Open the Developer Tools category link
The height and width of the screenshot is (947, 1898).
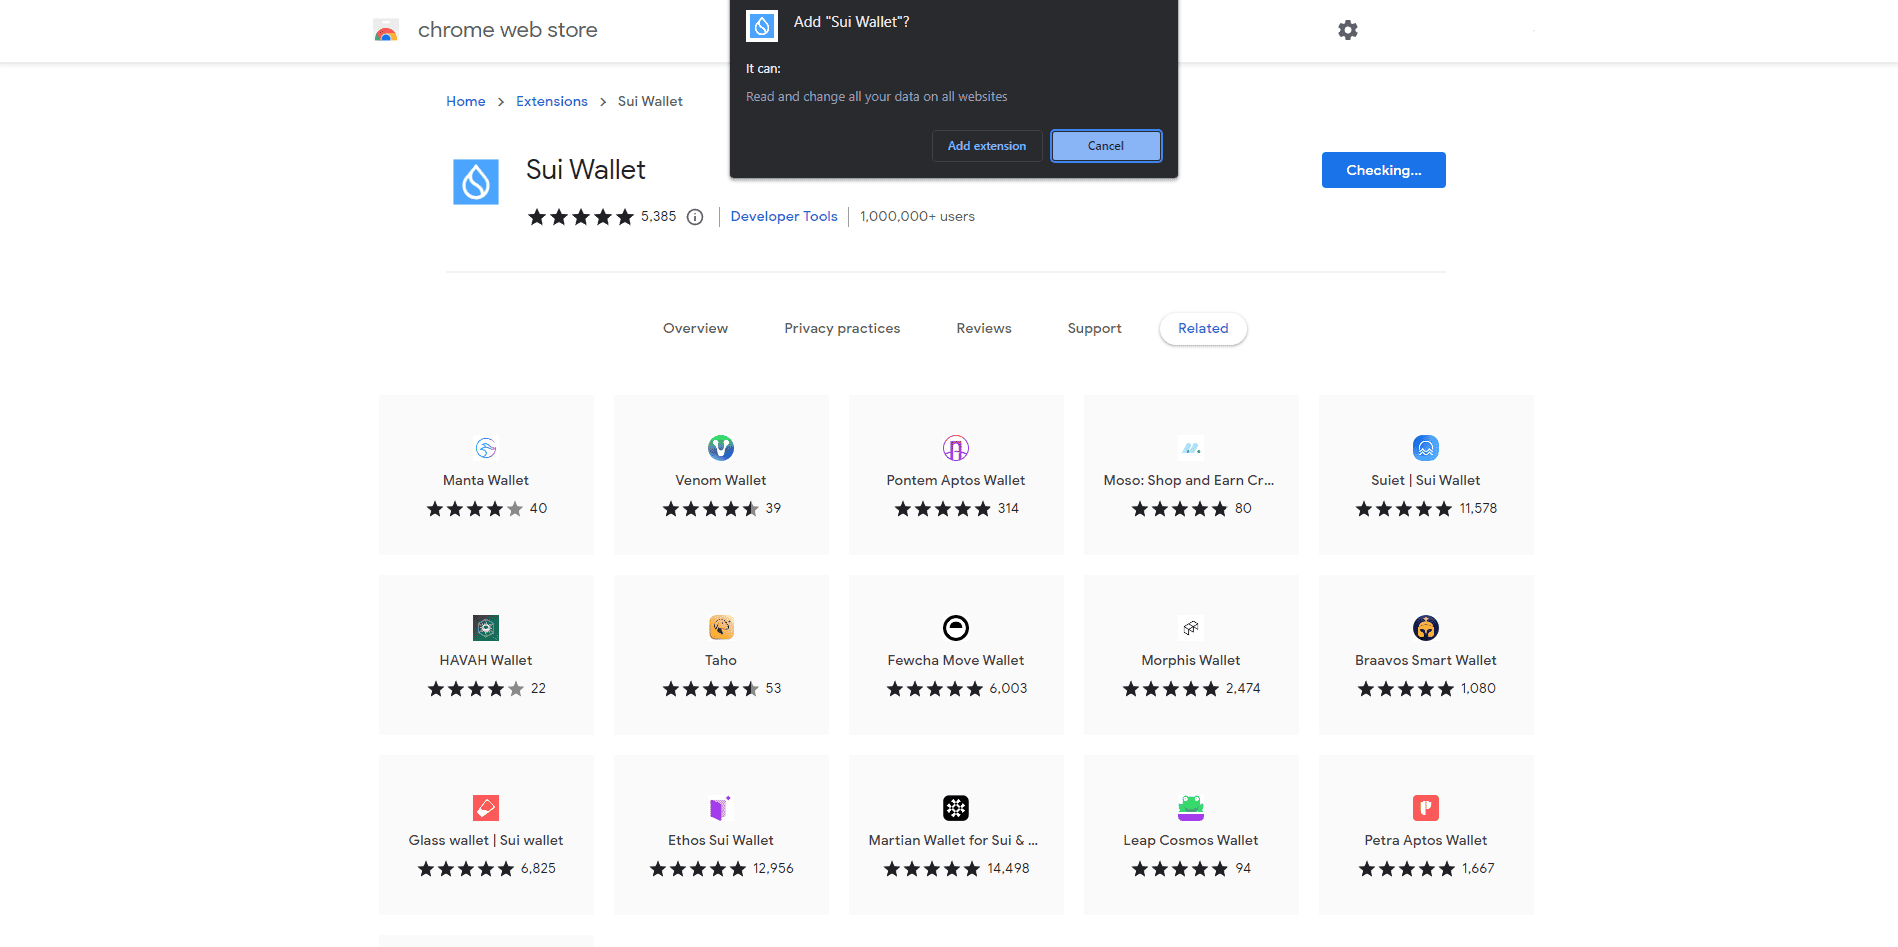[784, 216]
